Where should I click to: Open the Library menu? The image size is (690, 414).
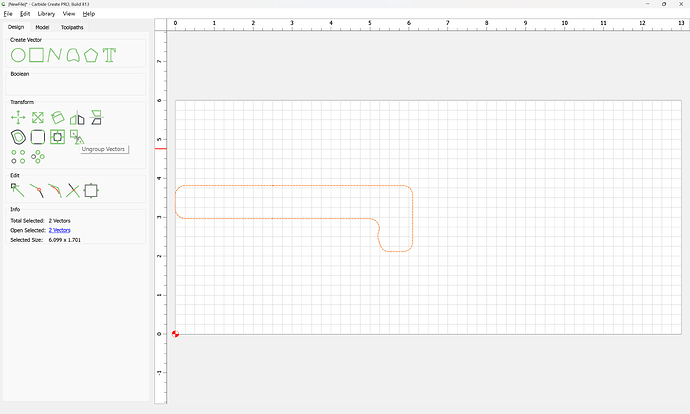point(46,14)
